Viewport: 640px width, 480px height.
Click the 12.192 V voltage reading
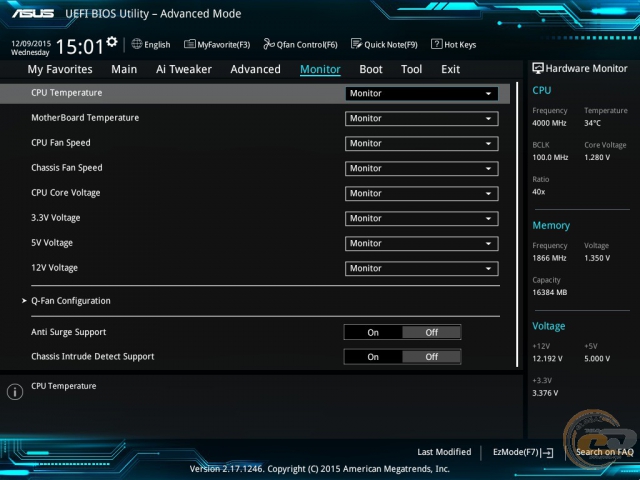547,359
